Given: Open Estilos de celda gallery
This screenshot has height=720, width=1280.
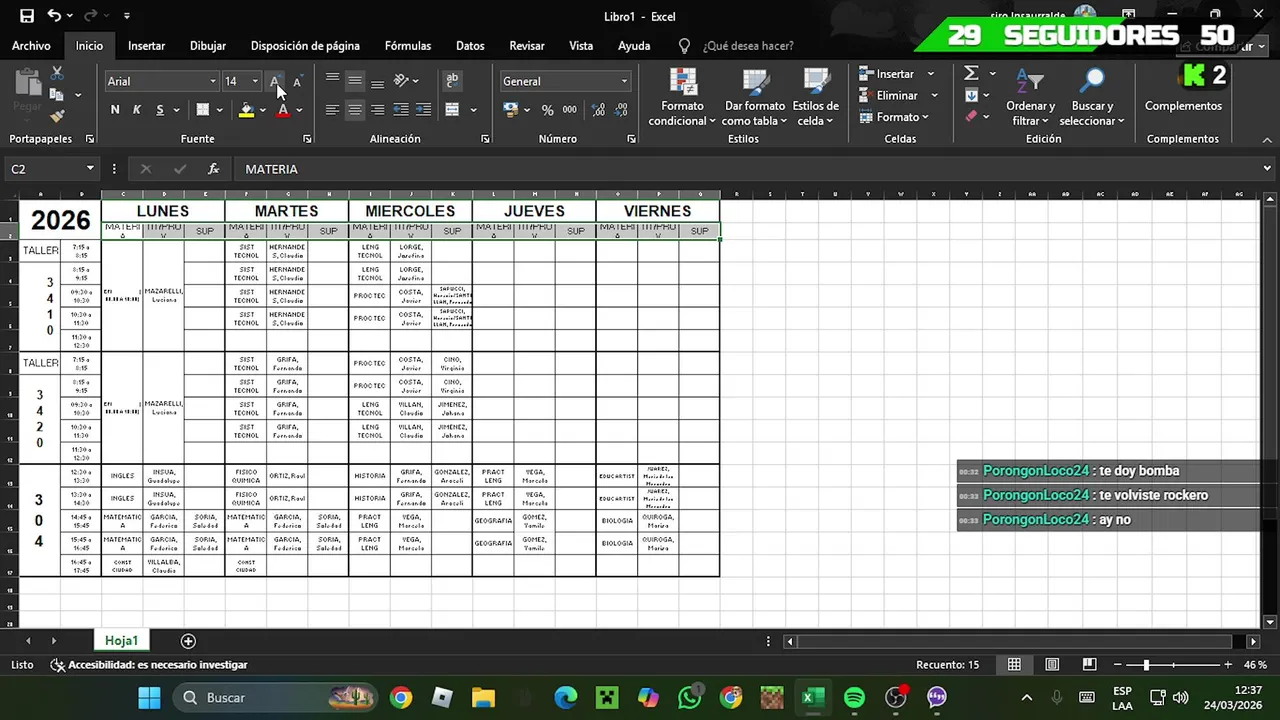Looking at the screenshot, I should point(816,98).
